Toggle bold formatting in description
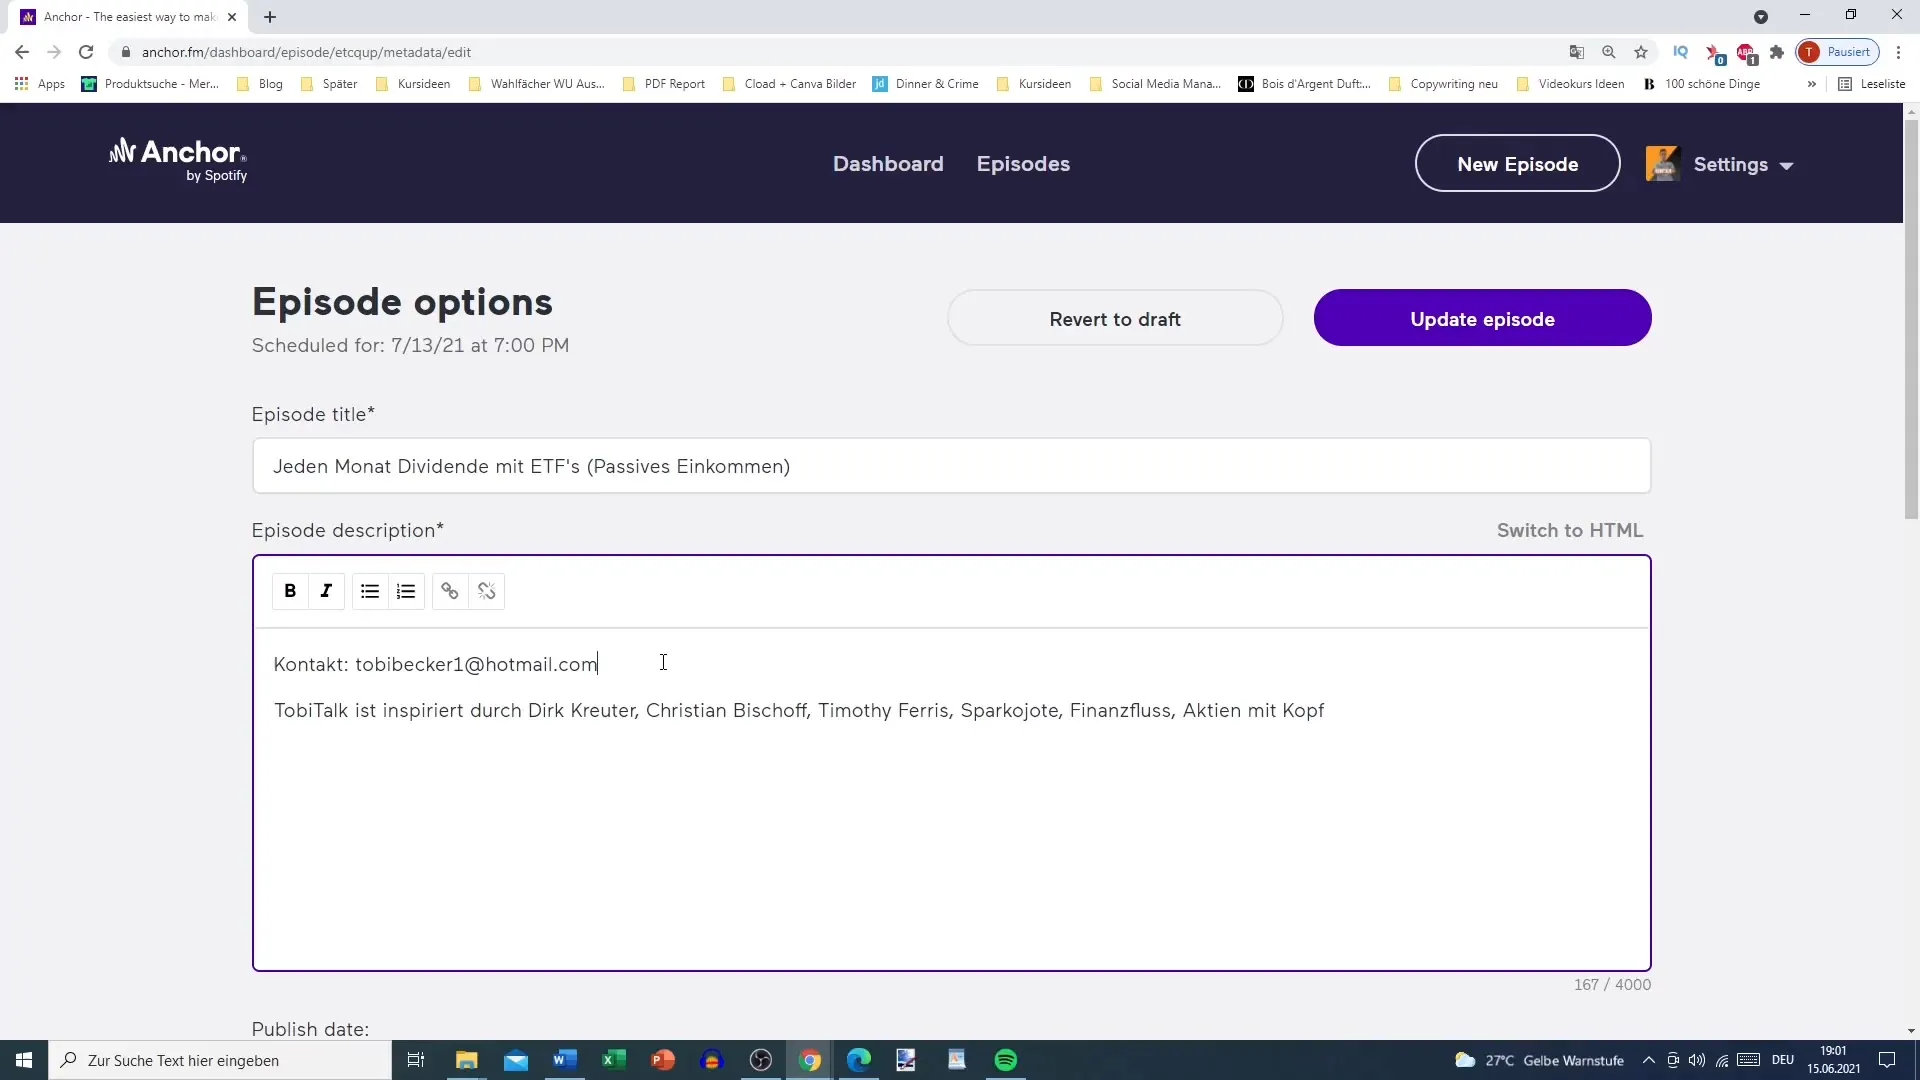 coord(289,591)
